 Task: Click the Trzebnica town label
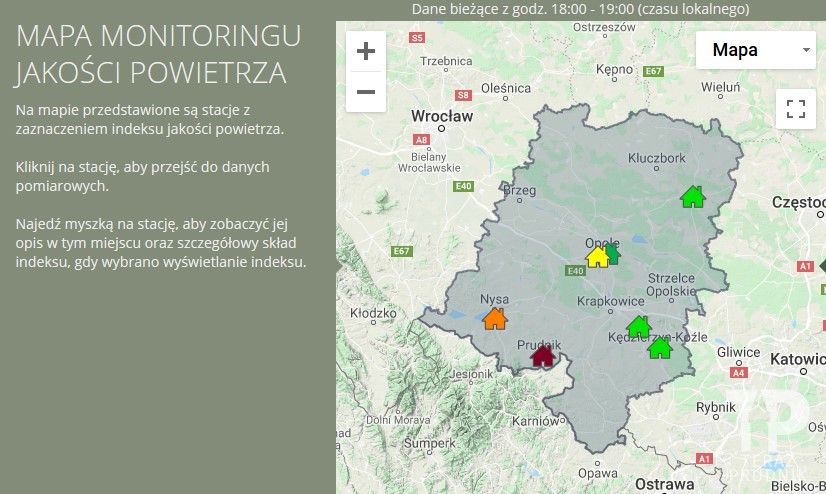446,61
